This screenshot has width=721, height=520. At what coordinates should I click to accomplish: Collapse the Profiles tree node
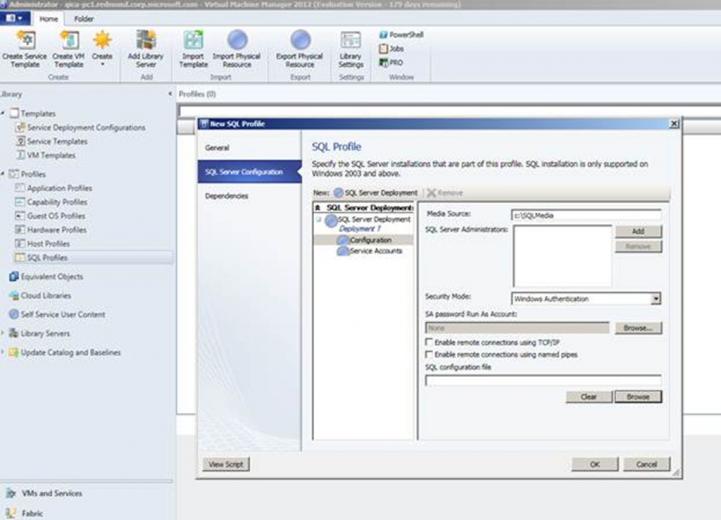point(3,173)
